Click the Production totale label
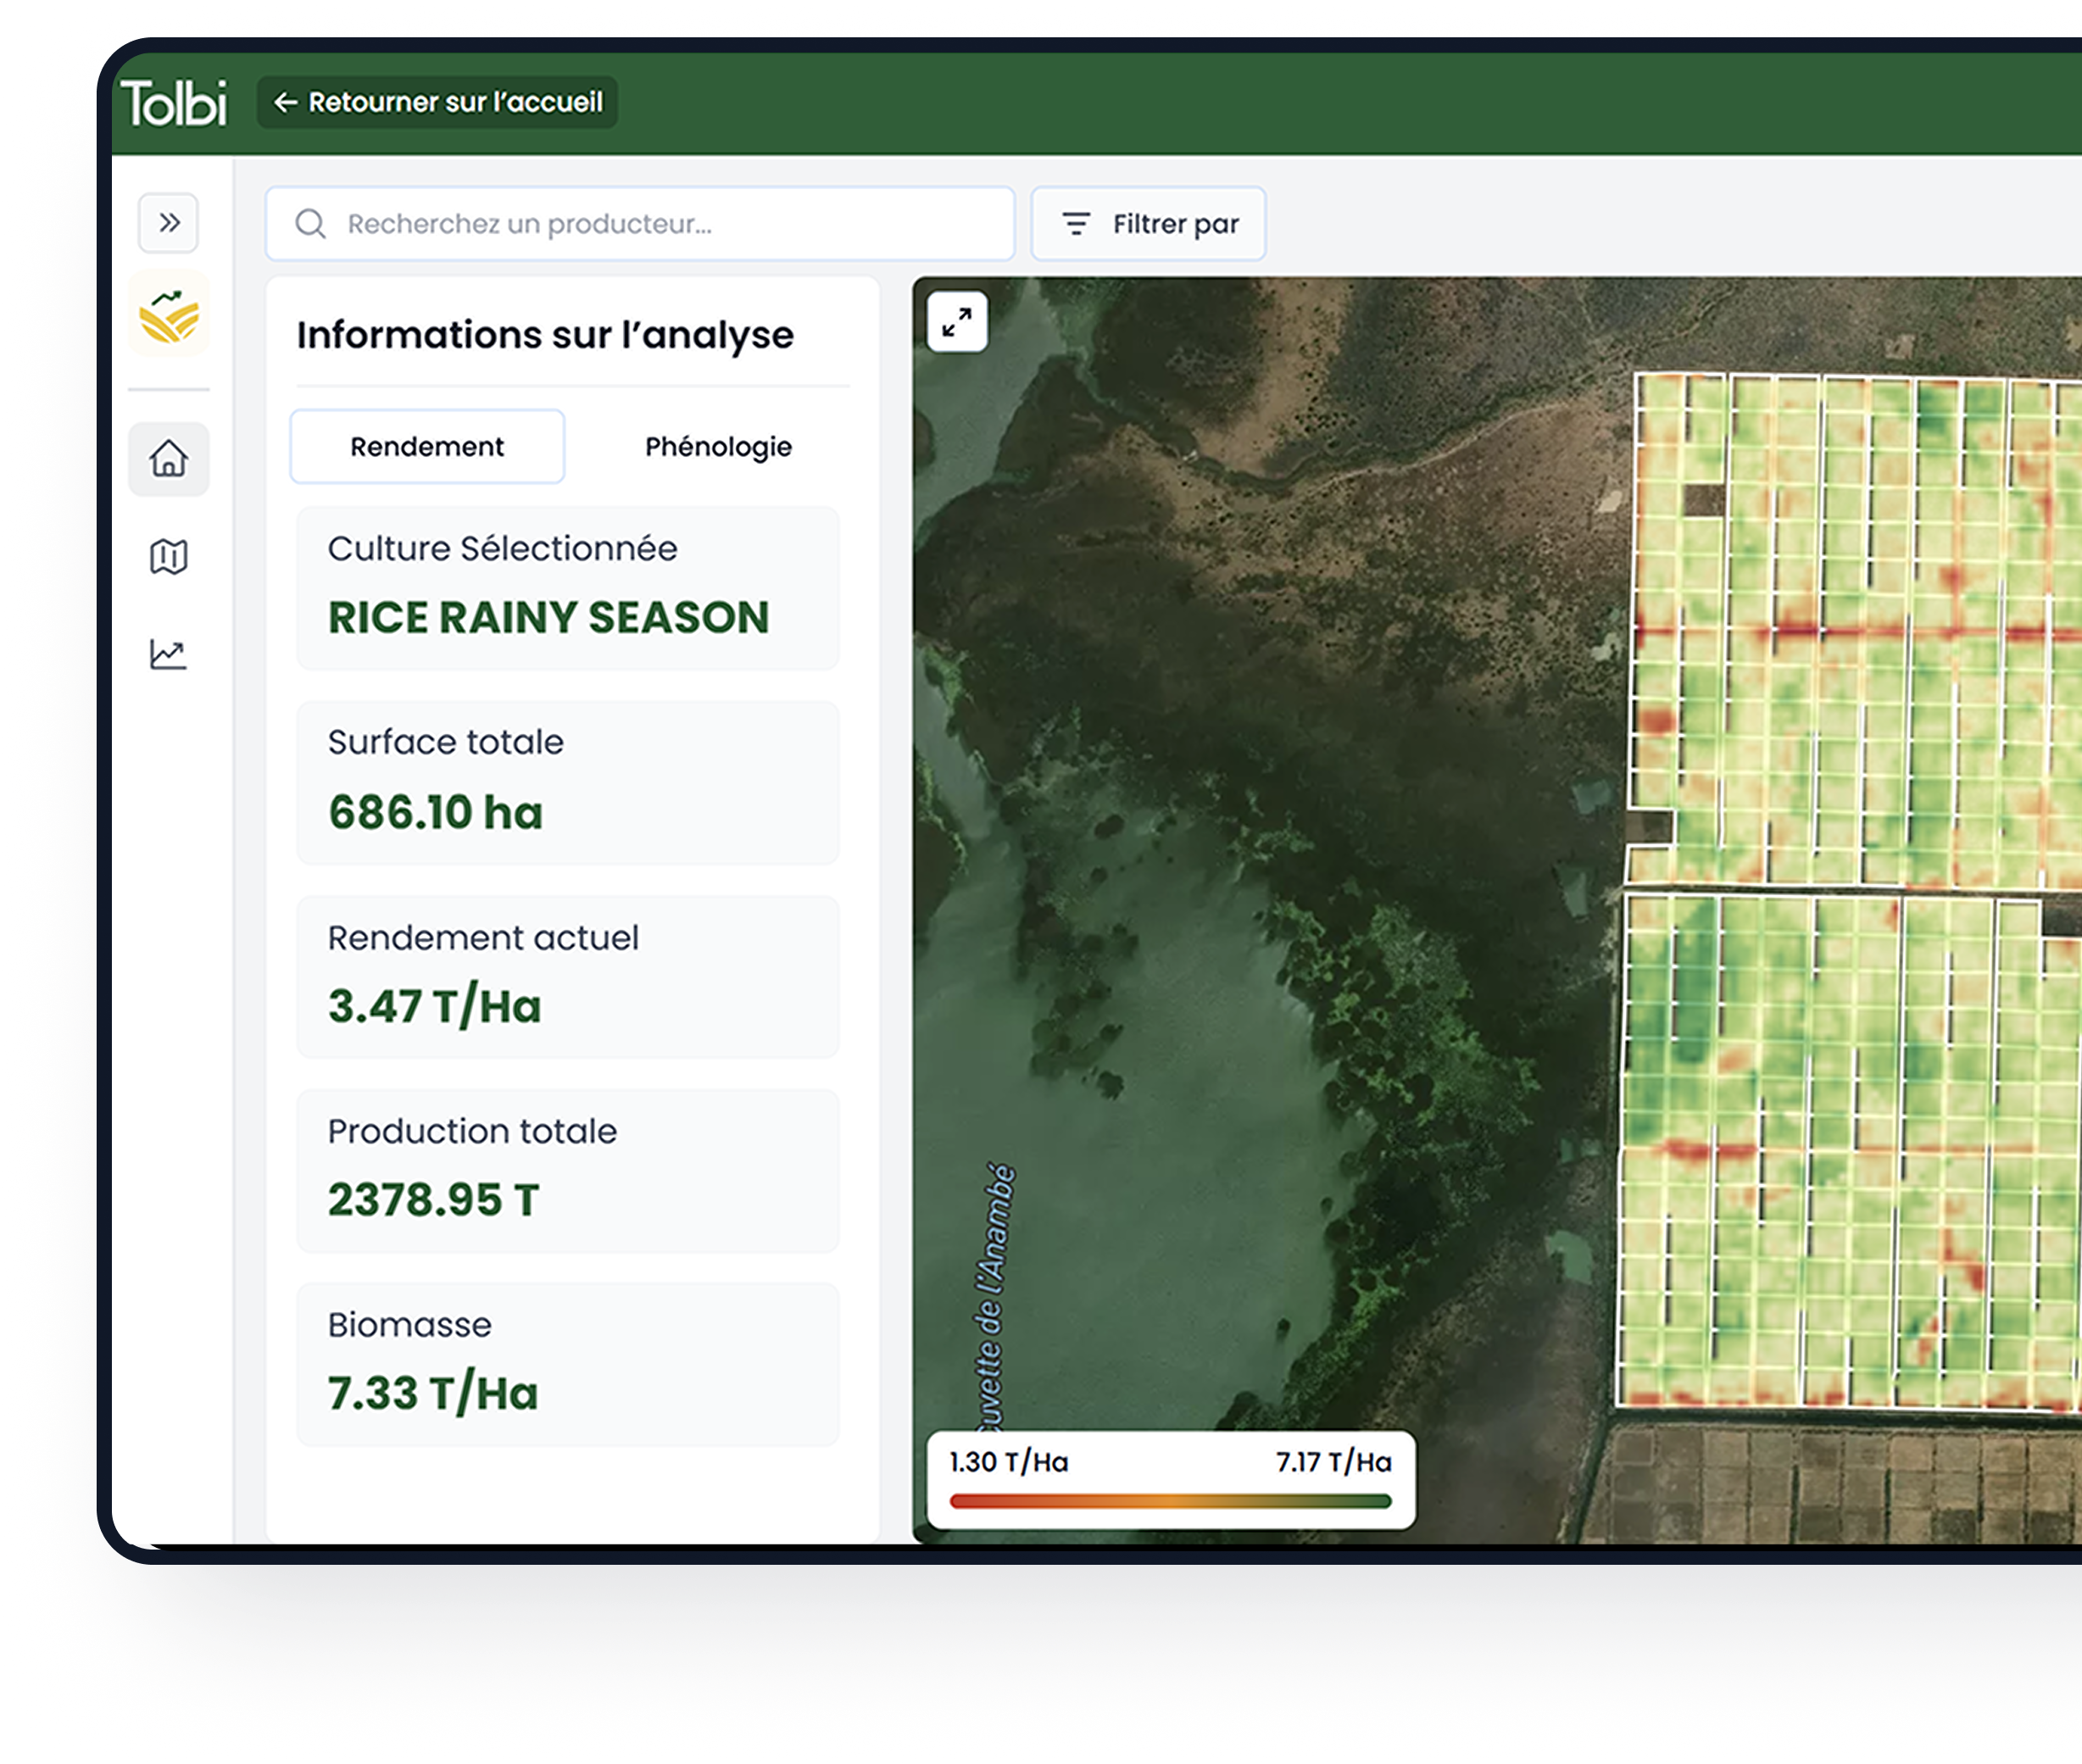The width and height of the screenshot is (2082, 1764). (472, 1131)
